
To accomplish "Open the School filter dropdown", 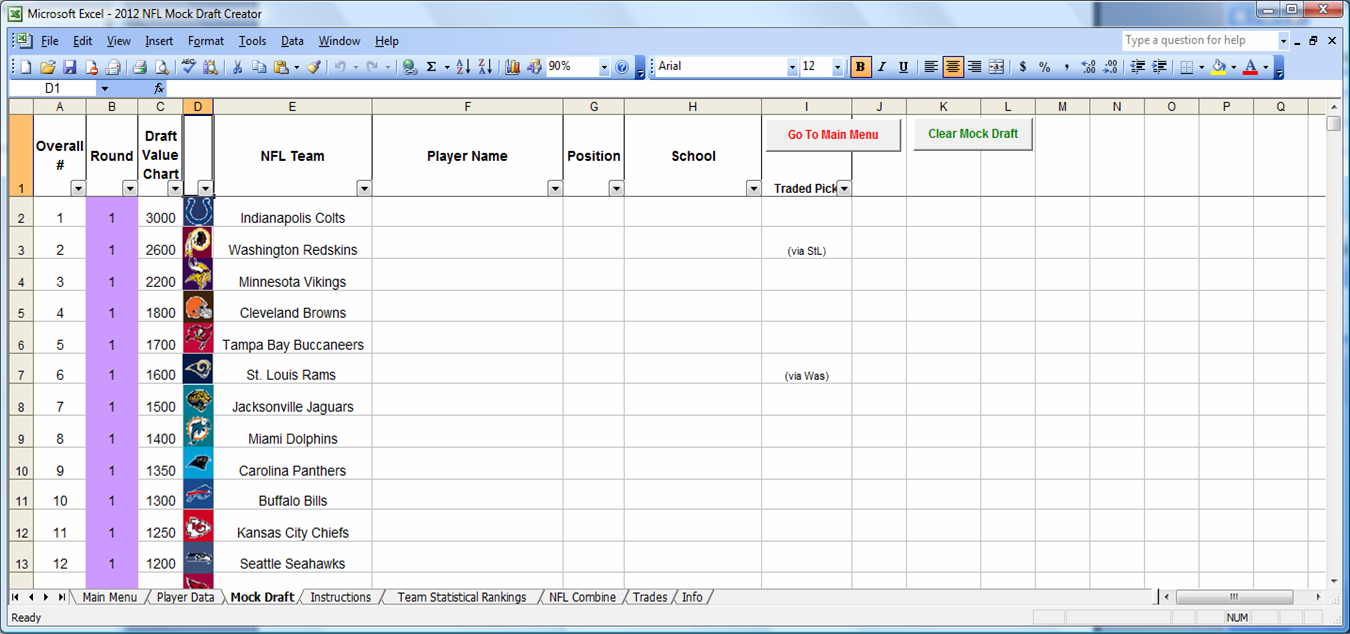I will pos(753,188).
